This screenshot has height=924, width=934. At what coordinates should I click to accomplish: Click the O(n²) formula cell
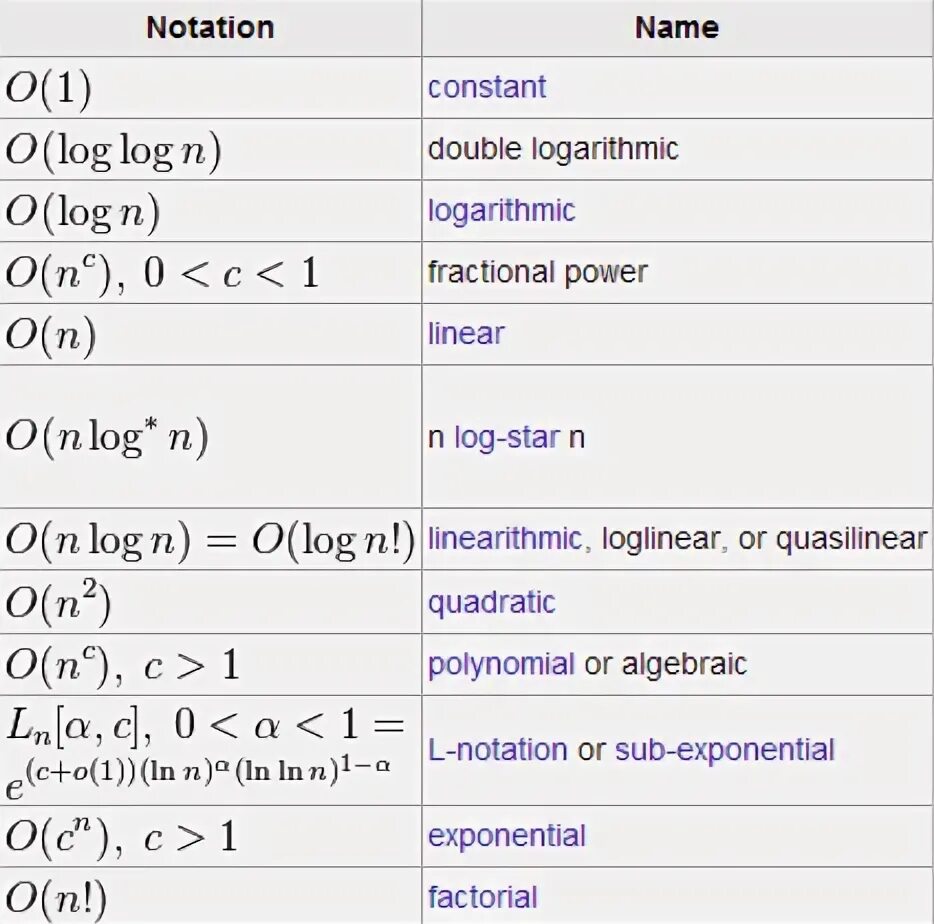58,603
